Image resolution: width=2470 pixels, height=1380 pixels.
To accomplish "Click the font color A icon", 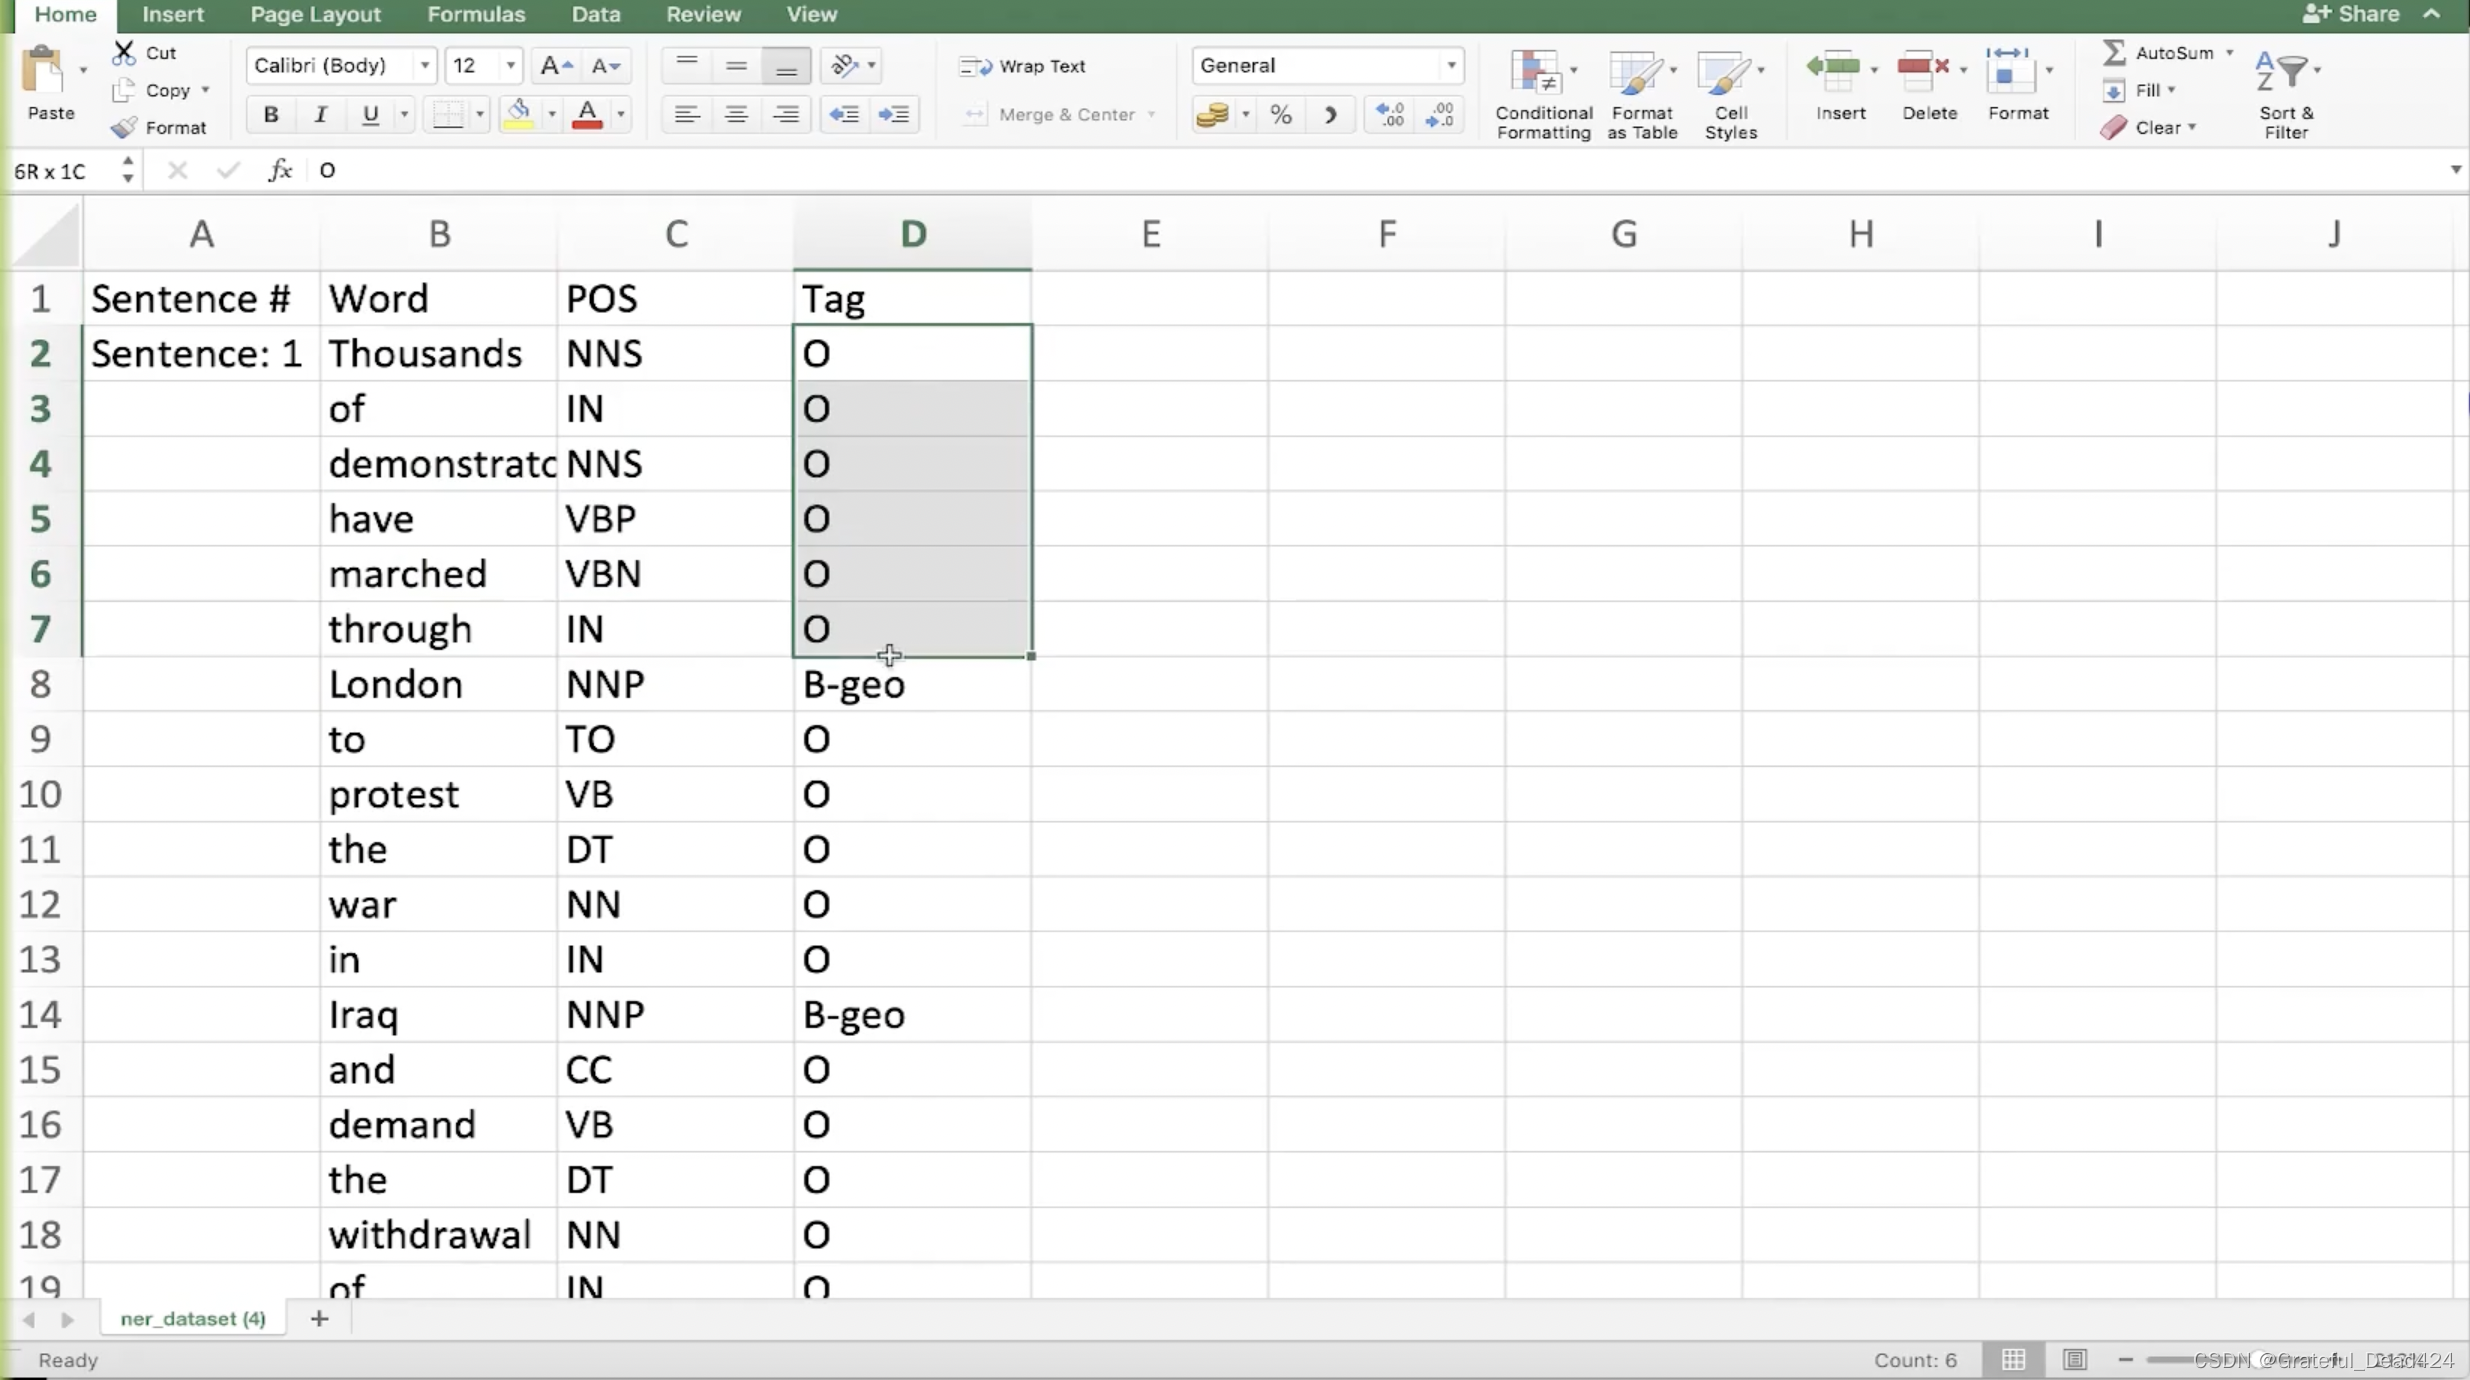I will (x=588, y=115).
